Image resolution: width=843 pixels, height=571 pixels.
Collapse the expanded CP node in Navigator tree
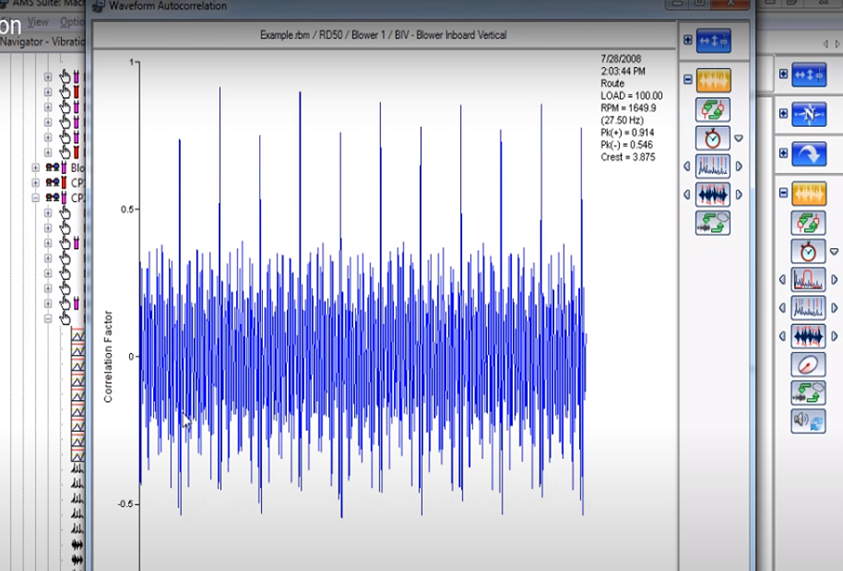[35, 198]
